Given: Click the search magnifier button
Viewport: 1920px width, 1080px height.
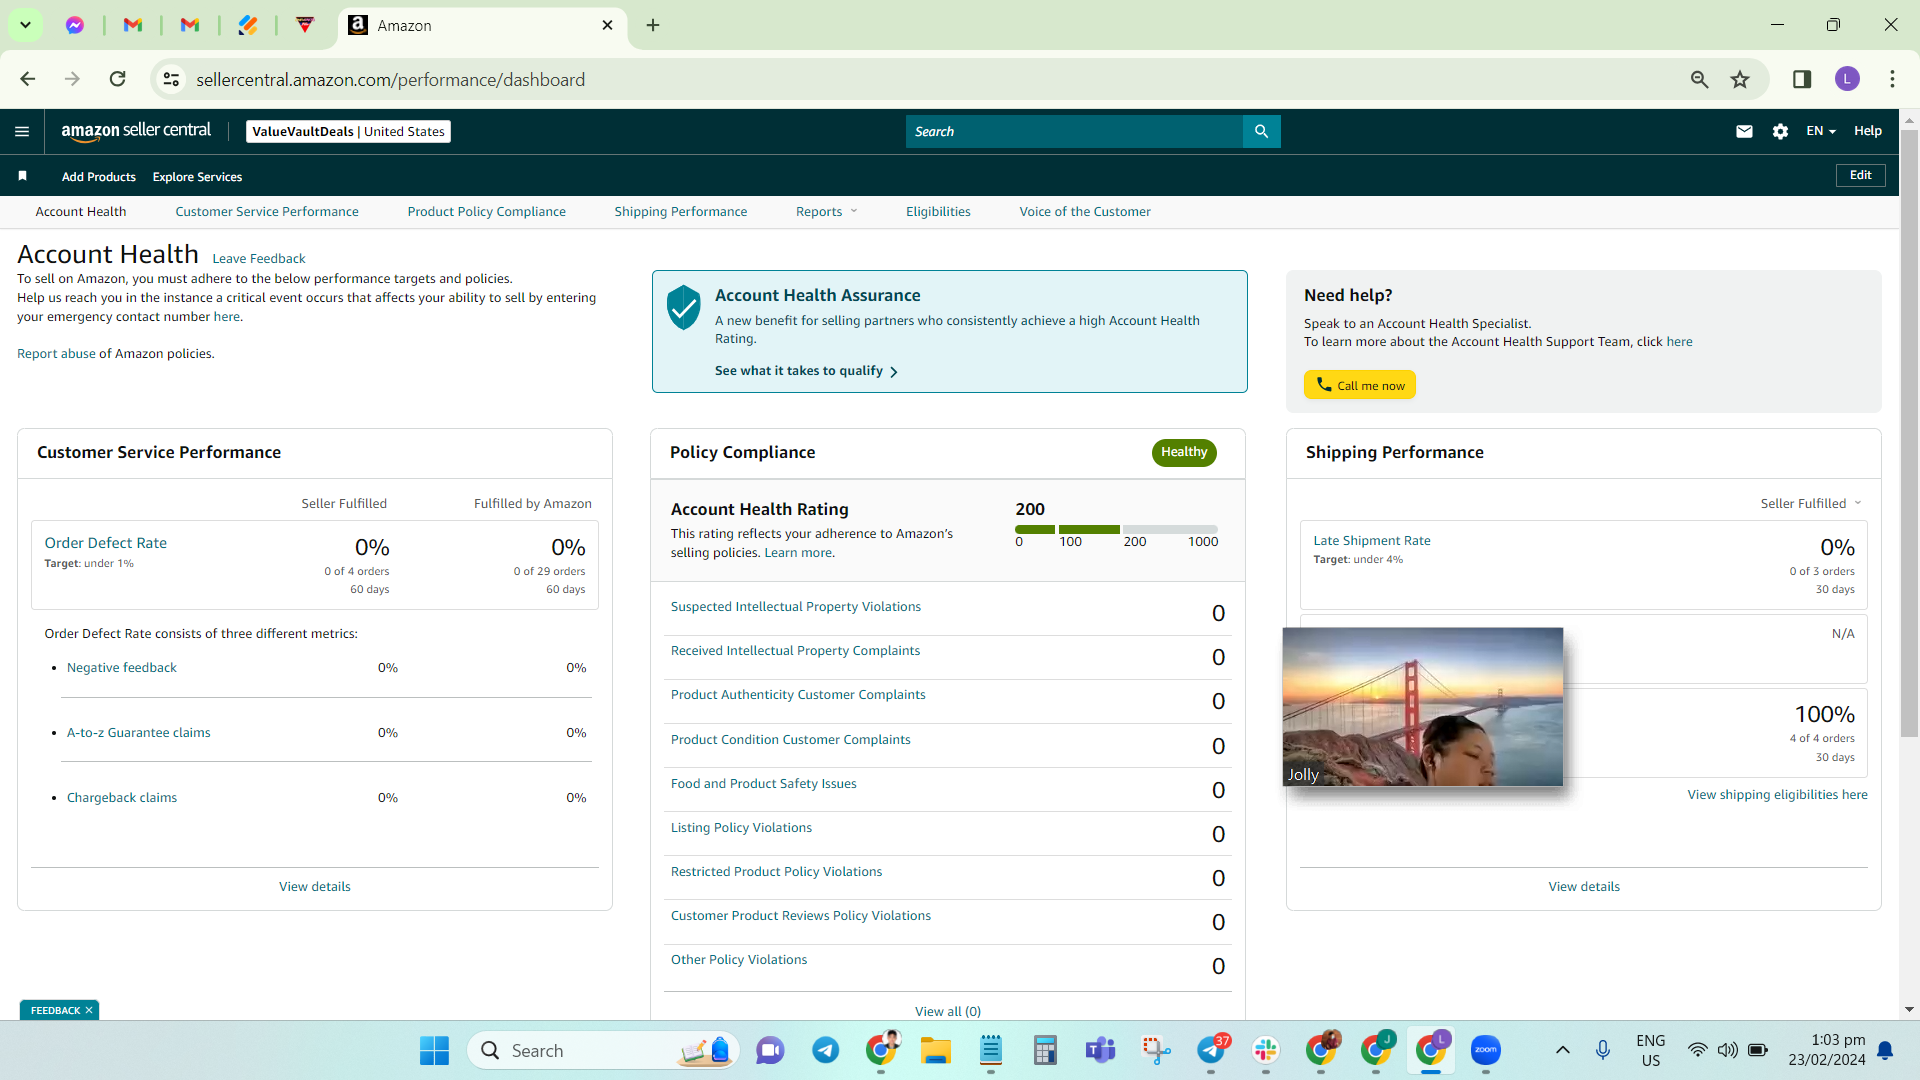Looking at the screenshot, I should pos(1261,131).
